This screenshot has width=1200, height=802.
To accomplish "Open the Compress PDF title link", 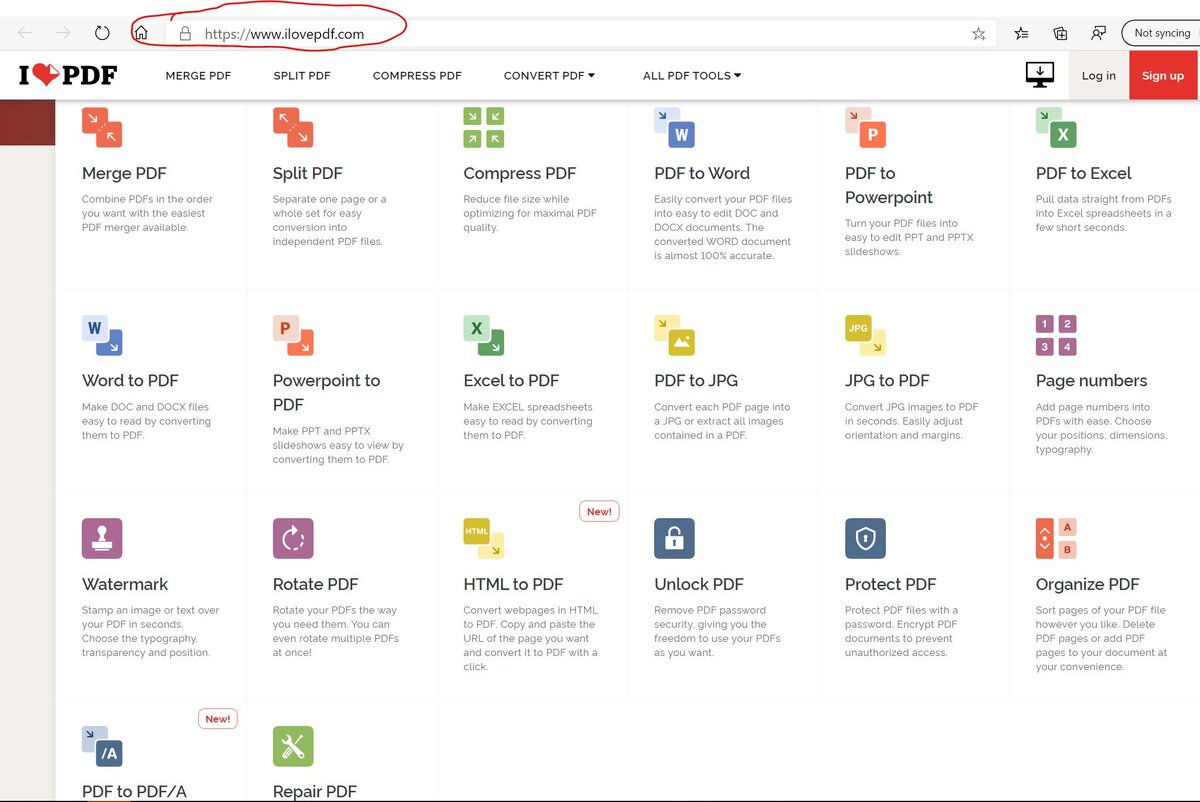I will coord(520,174).
